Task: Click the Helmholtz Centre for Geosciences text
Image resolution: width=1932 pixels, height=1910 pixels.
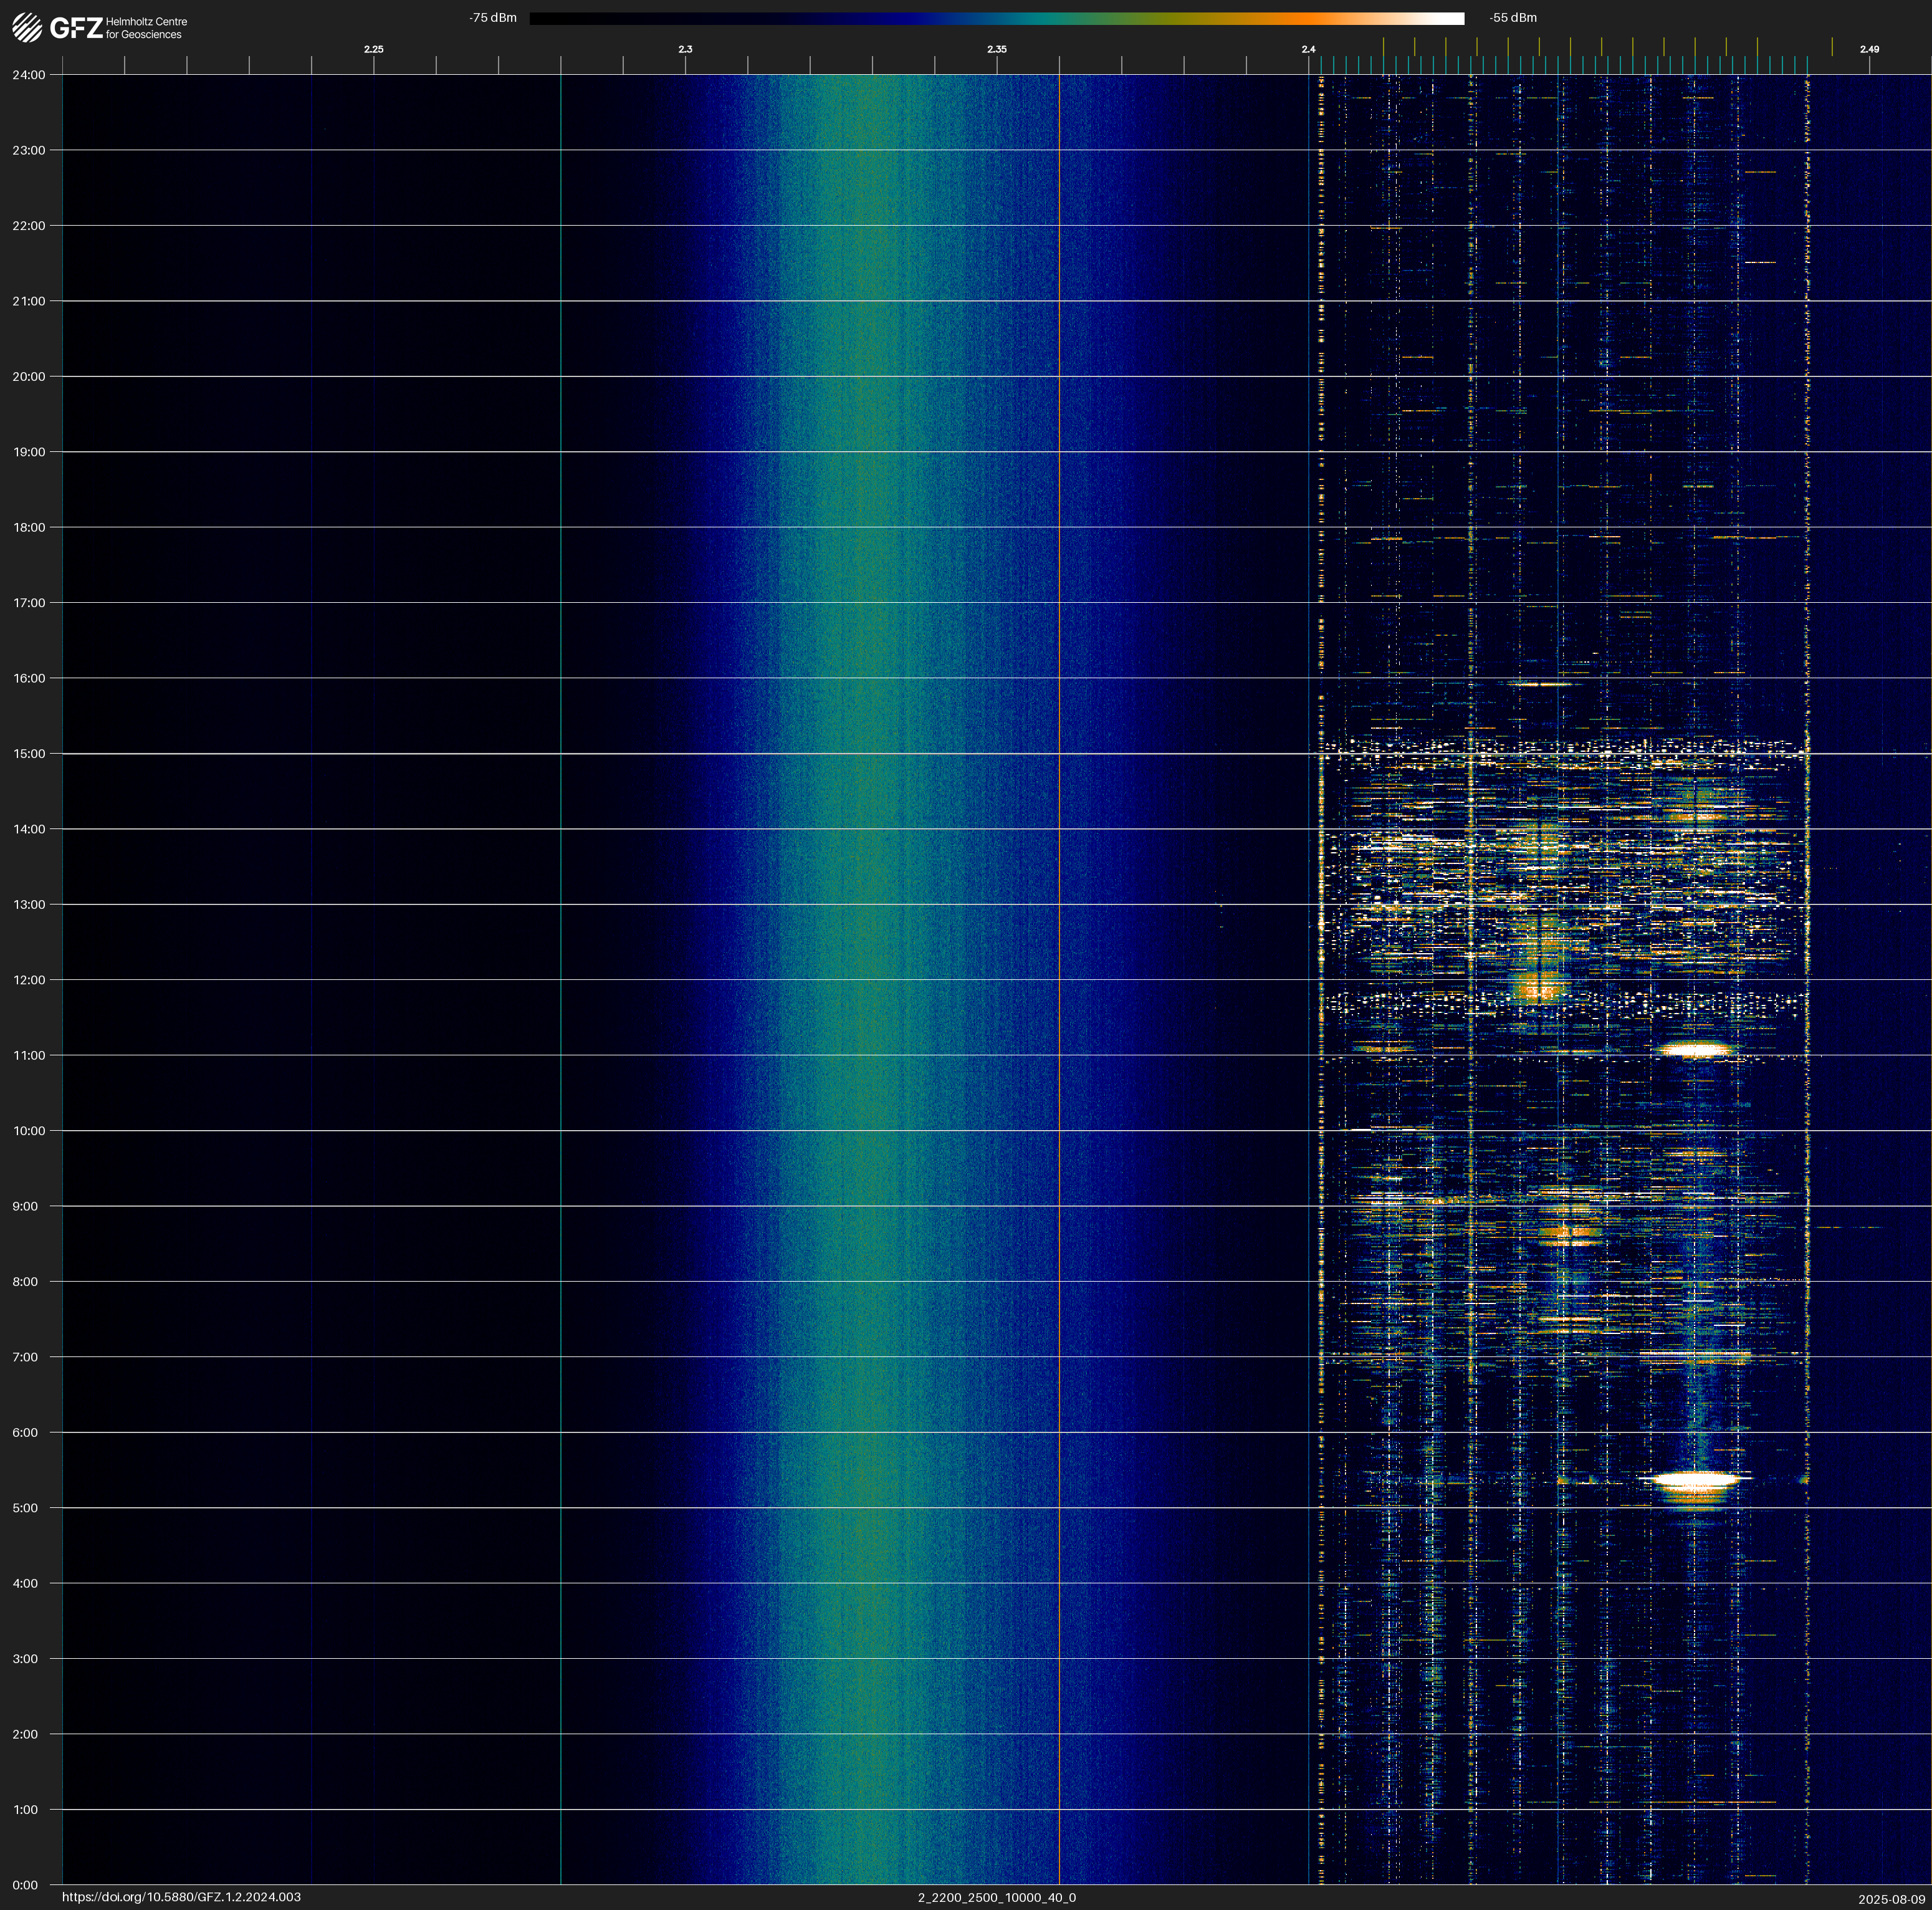Action: coord(146,28)
